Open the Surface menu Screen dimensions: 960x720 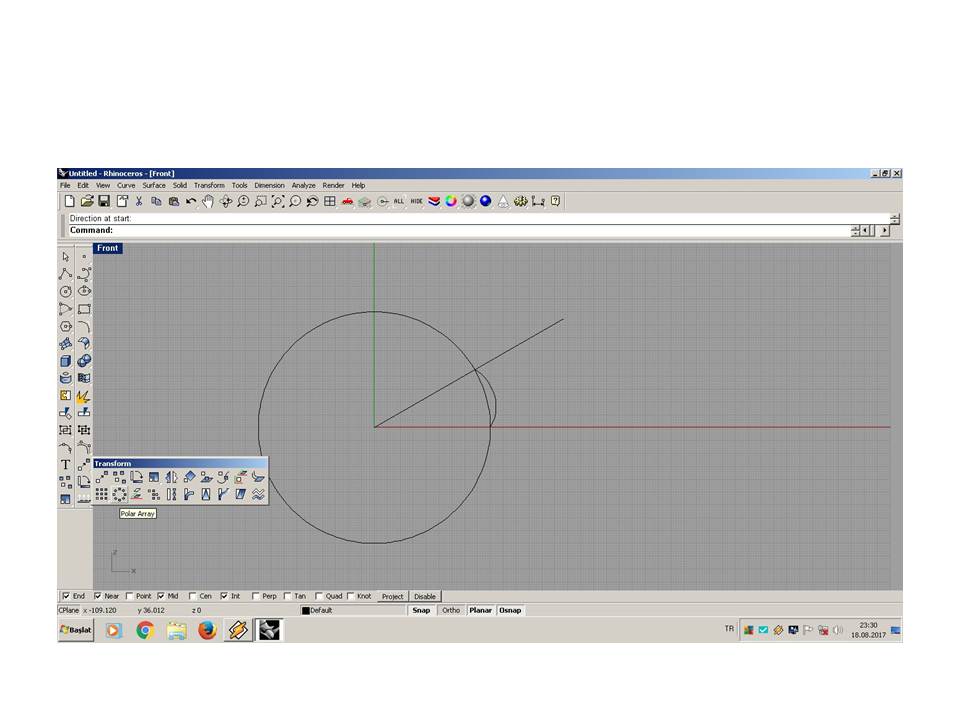(154, 186)
